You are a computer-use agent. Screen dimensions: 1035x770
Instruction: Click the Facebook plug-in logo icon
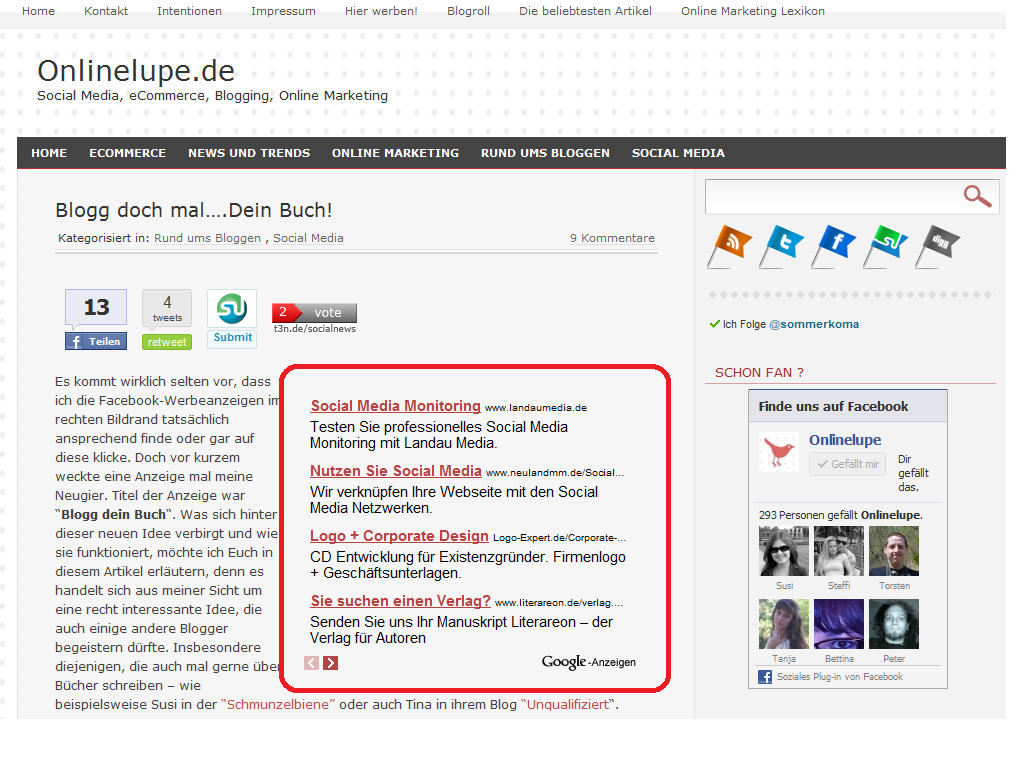click(x=765, y=677)
